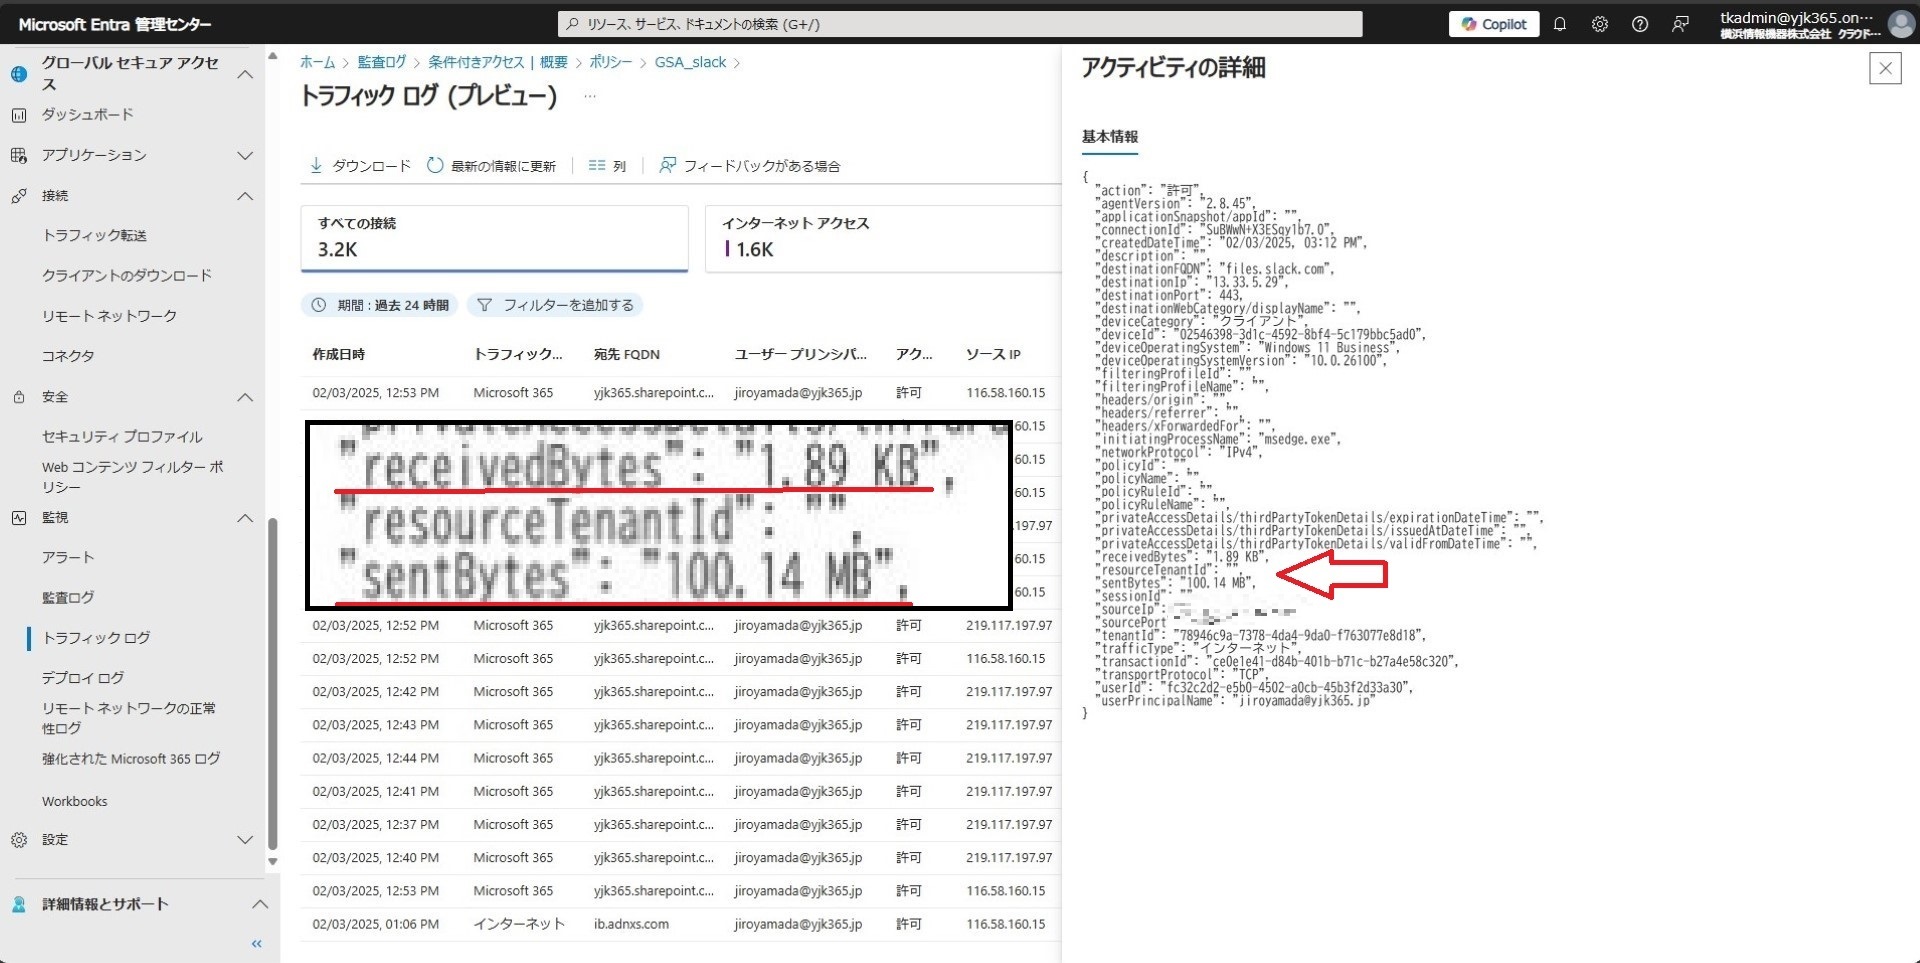1920x963 pixels.
Task: Open 監査ログ in the sidebar
Action: (x=68, y=598)
